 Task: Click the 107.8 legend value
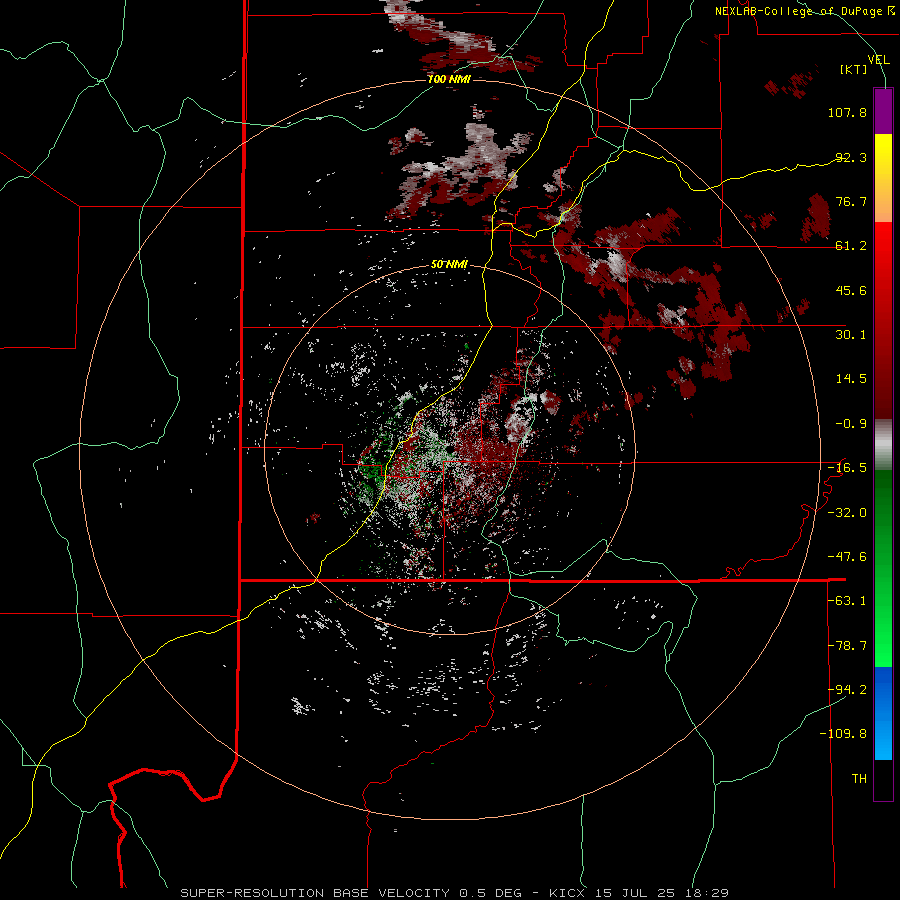pos(847,112)
